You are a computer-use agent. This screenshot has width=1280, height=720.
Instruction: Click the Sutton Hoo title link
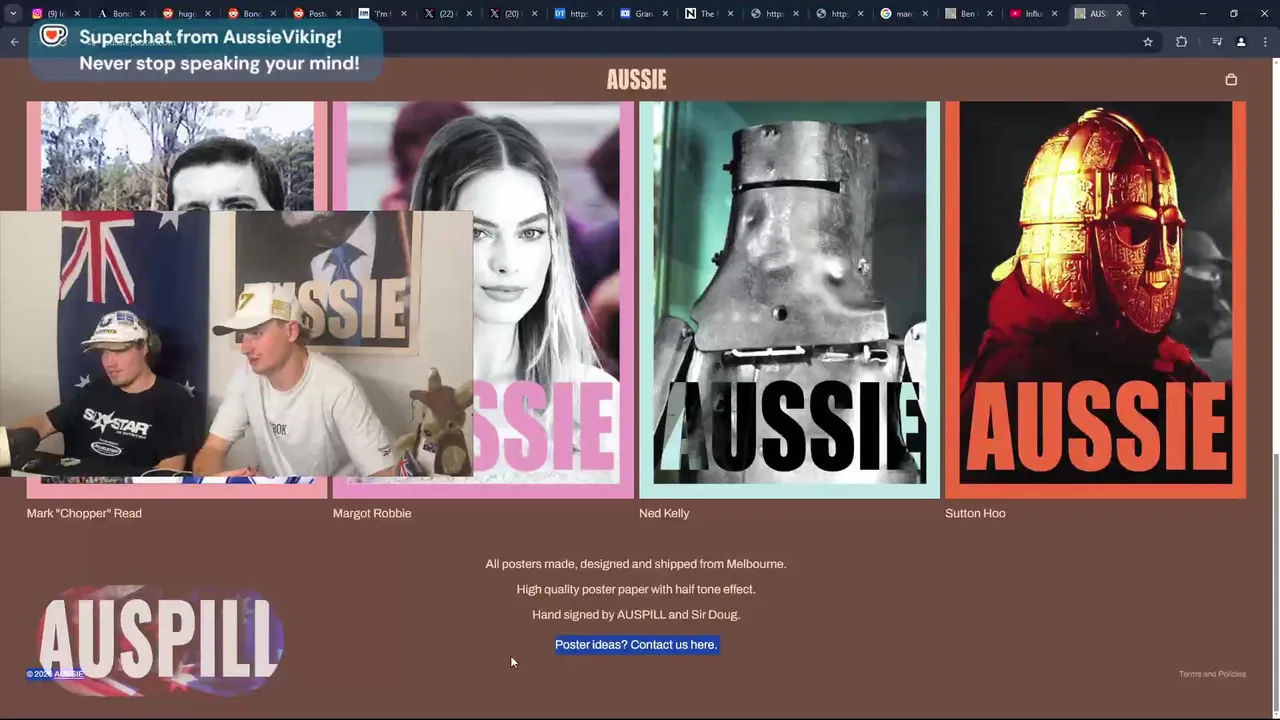click(975, 513)
